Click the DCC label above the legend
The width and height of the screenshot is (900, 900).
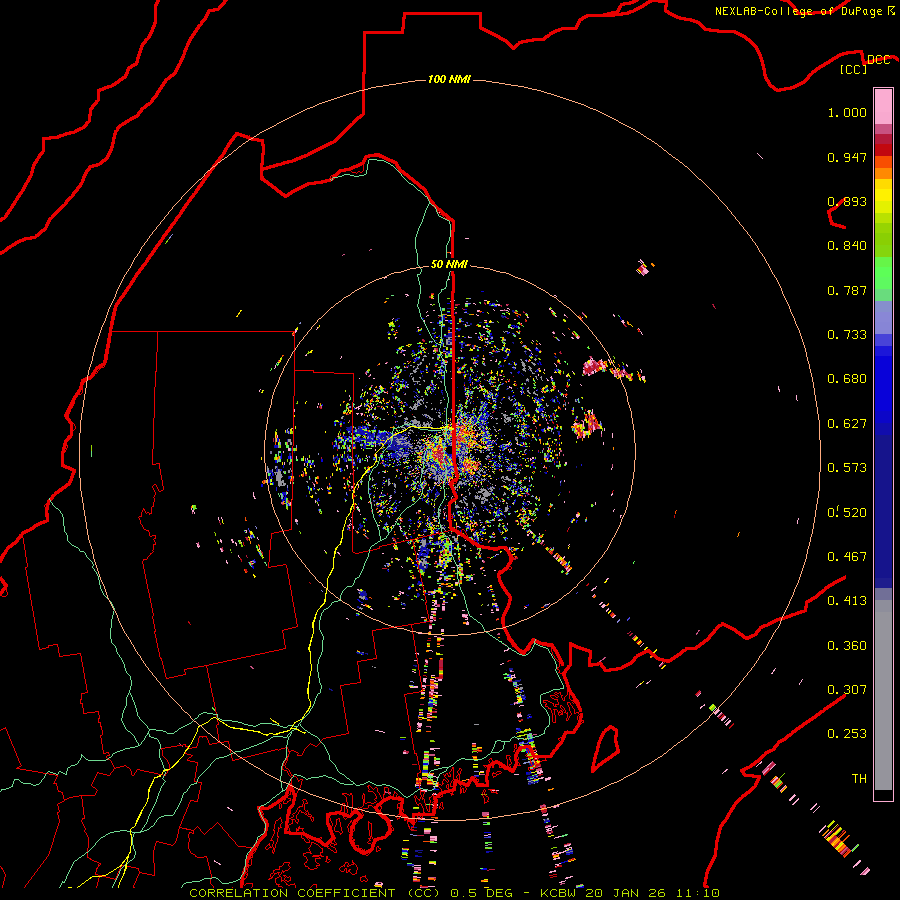(x=878, y=60)
